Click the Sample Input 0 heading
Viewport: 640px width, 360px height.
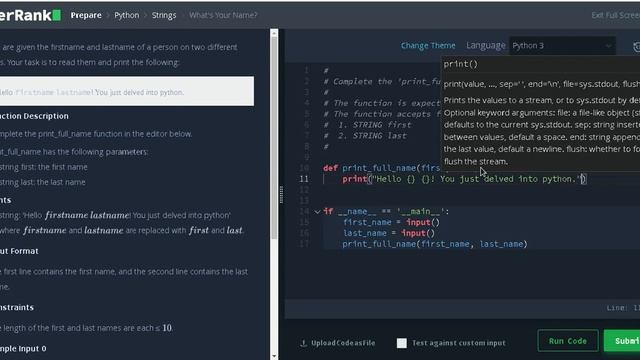coord(23,349)
